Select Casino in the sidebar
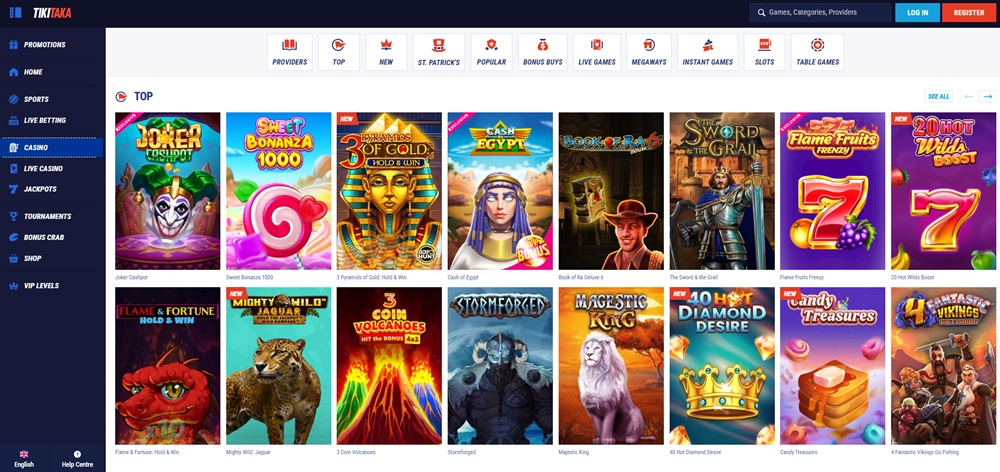 [52, 147]
